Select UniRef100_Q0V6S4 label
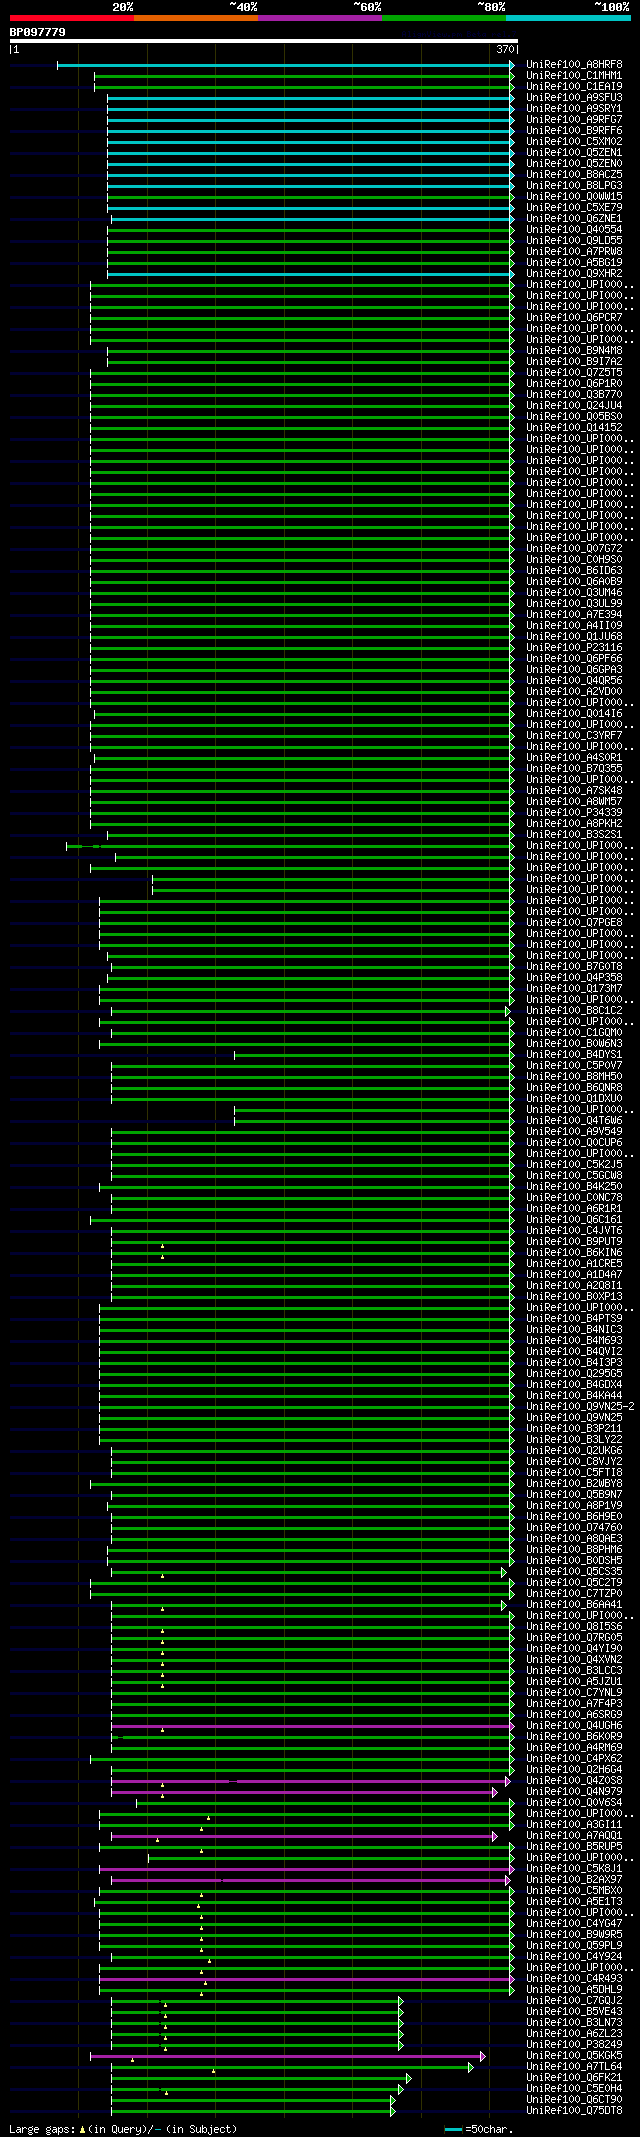The height and width of the screenshot is (2137, 640). point(574,1803)
